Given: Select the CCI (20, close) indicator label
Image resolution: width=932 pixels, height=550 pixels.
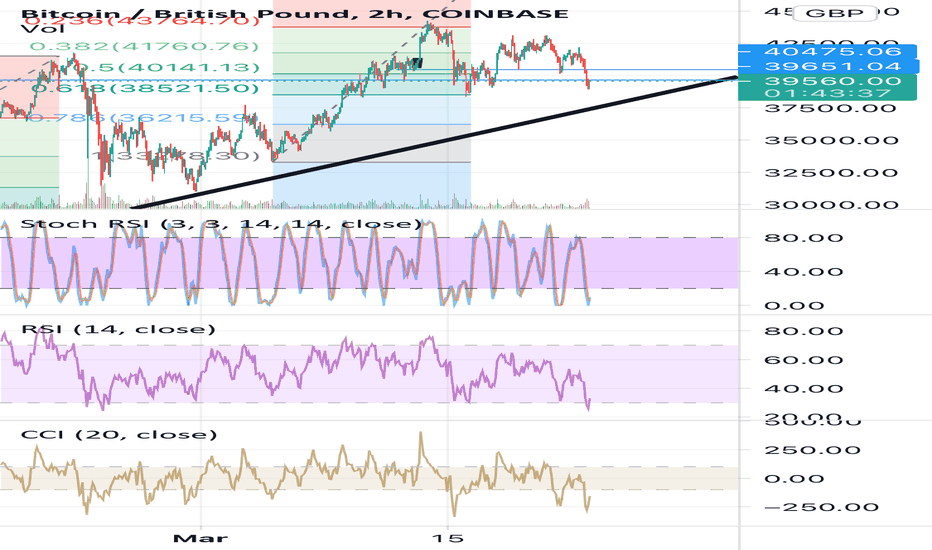Looking at the screenshot, I should pyautogui.click(x=119, y=435).
